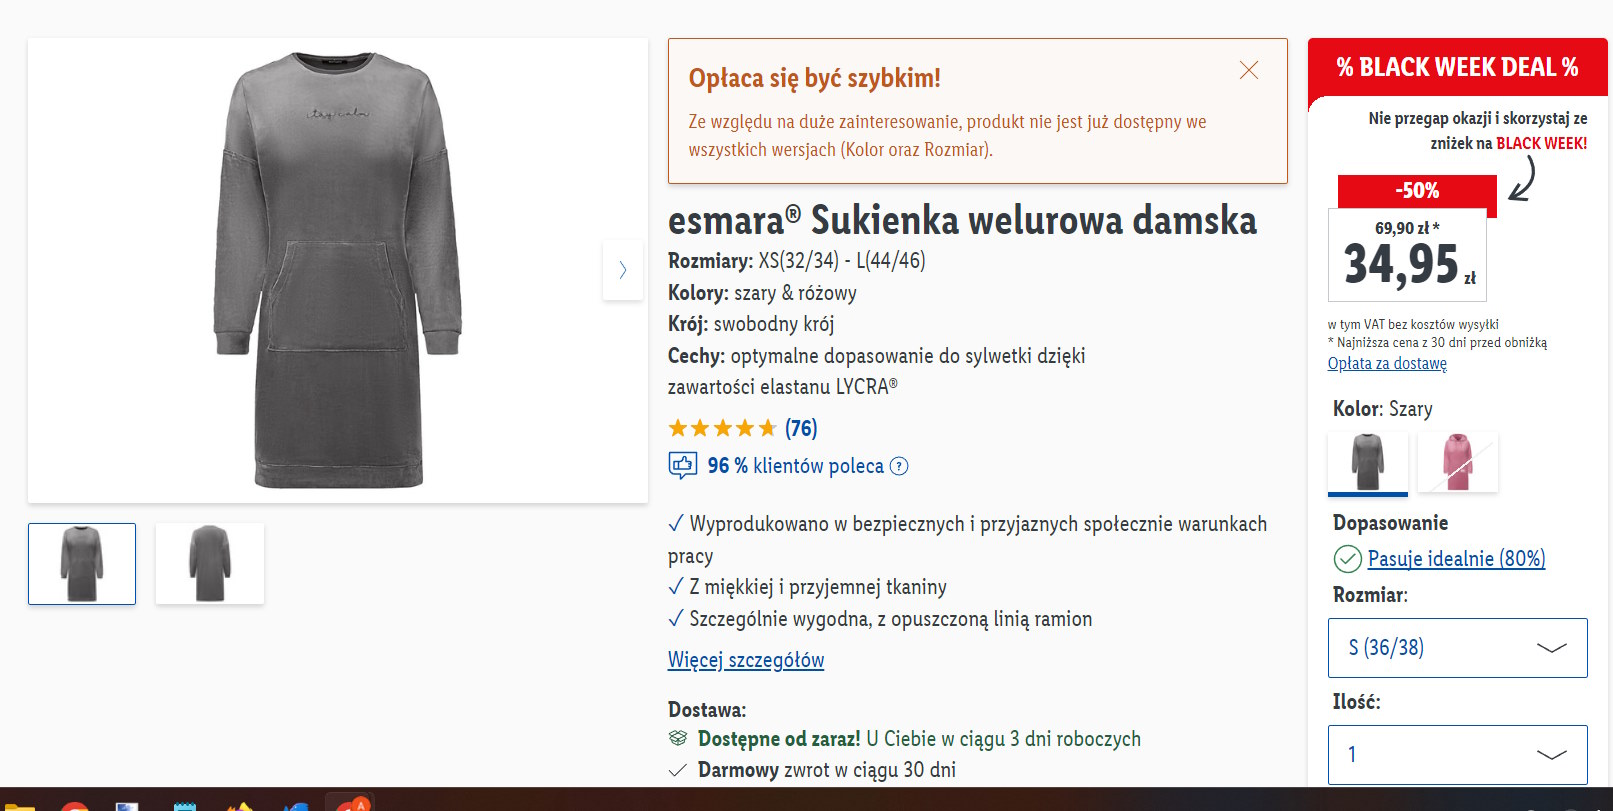The width and height of the screenshot is (1613, 811).
Task: Click the main dress product image
Action: tap(338, 270)
